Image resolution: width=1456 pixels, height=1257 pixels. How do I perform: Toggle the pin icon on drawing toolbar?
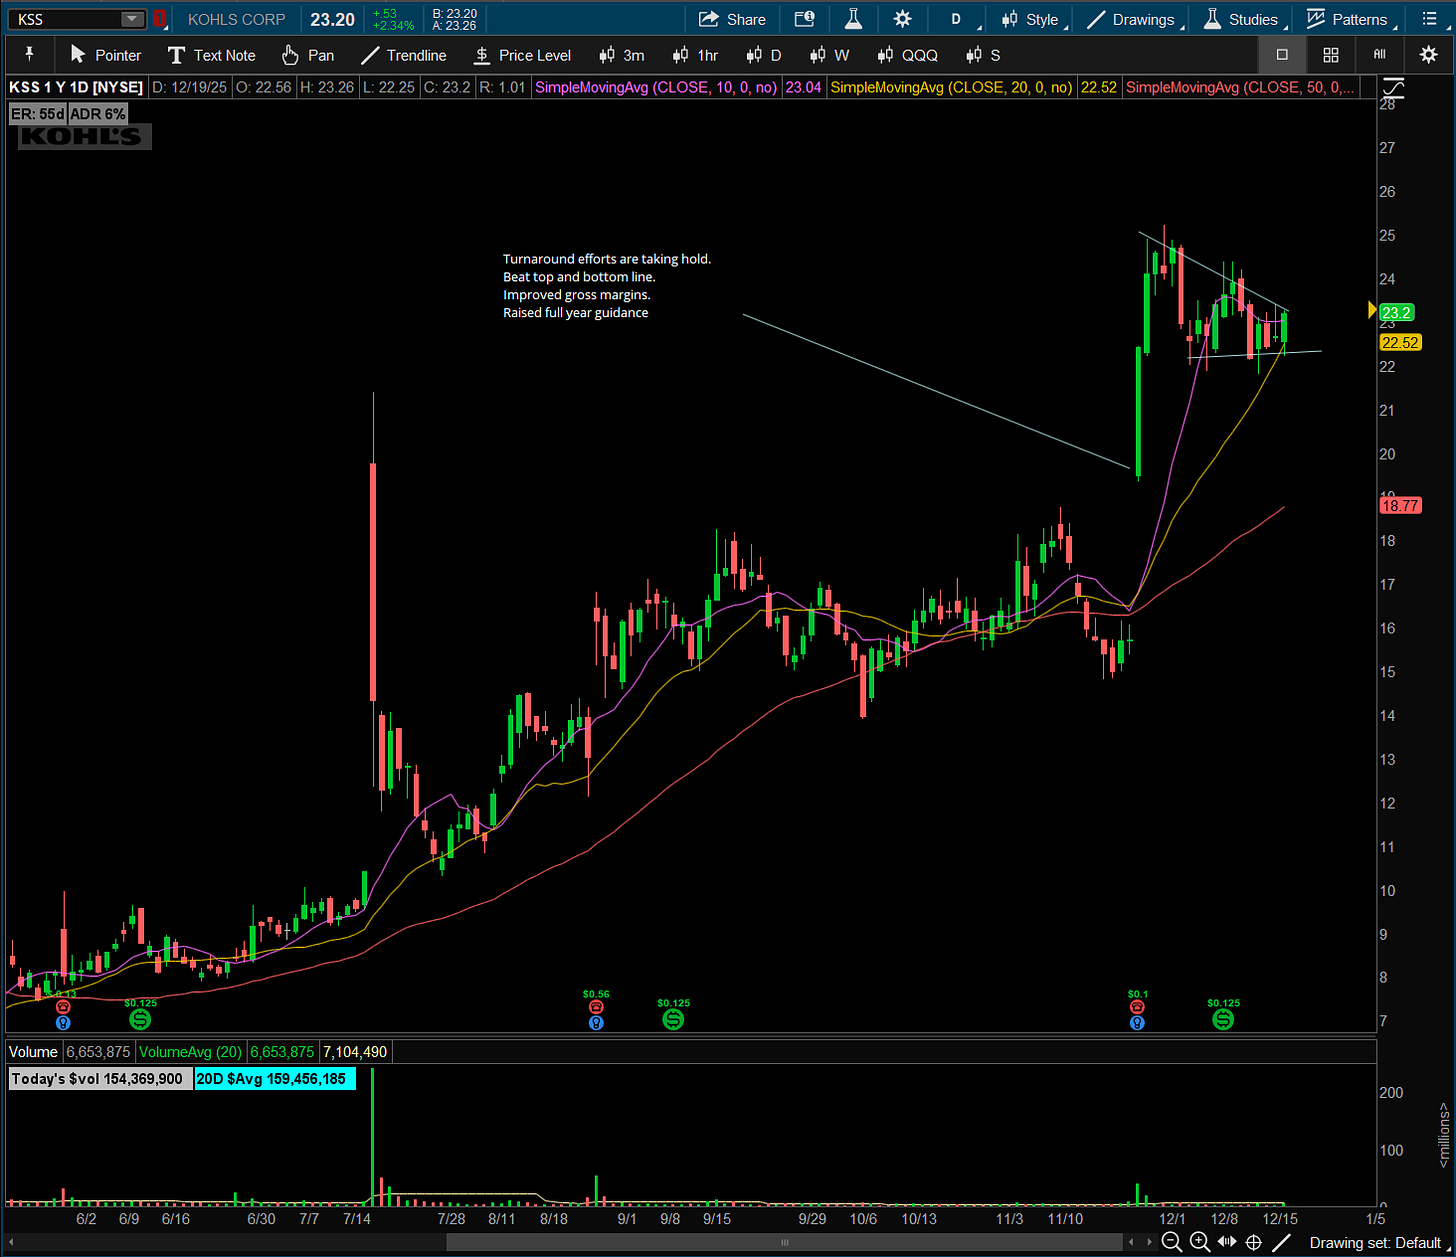(29, 54)
